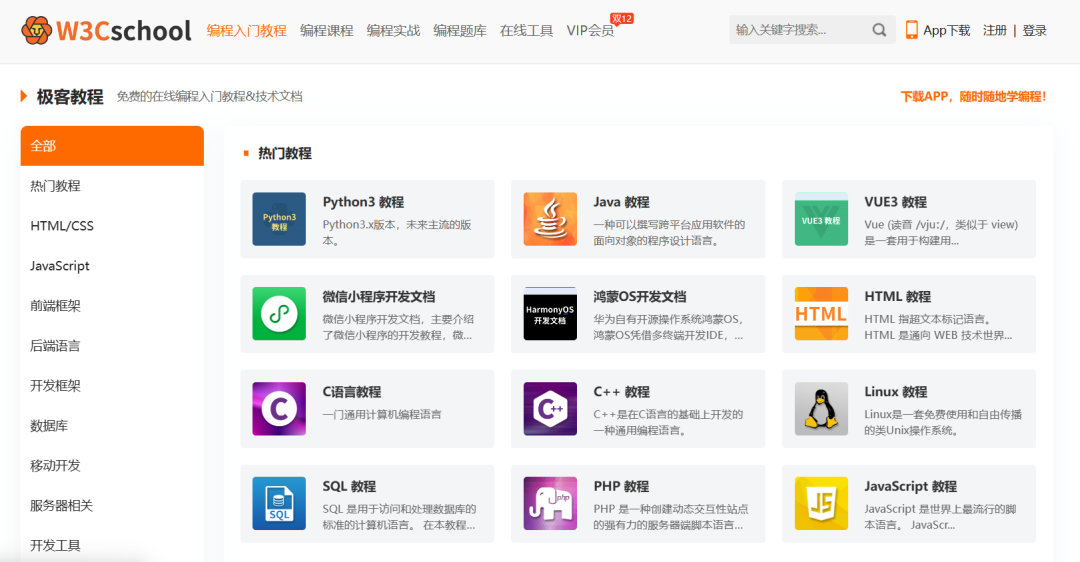This screenshot has height=562, width=1080.
Task: Click the W3Cschool logo
Action: pos(106,30)
